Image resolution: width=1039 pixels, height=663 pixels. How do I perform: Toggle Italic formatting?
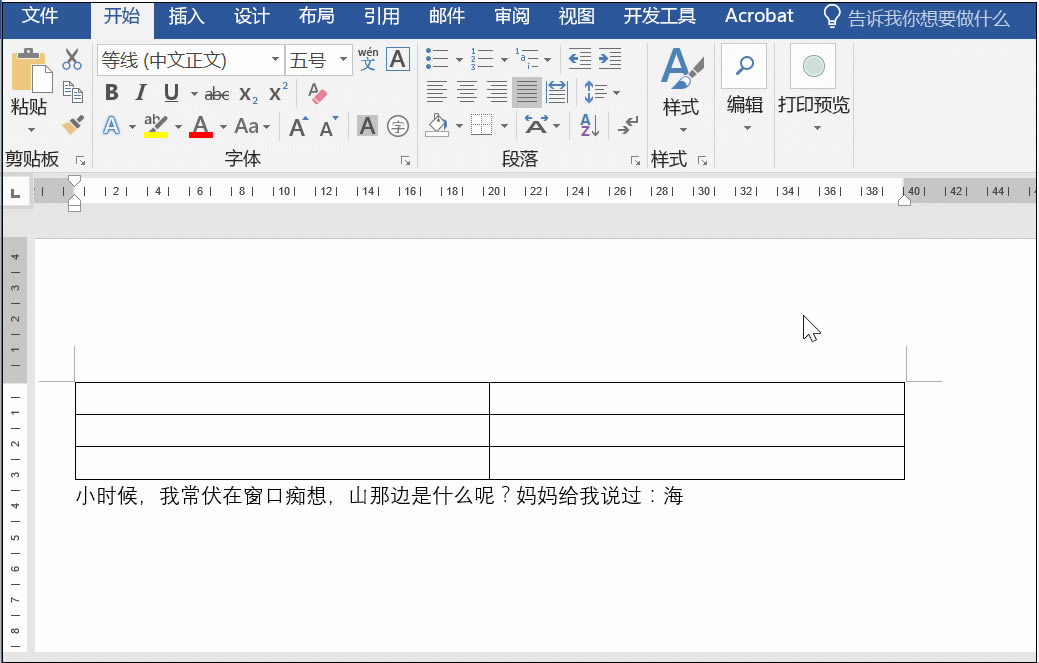click(x=141, y=94)
